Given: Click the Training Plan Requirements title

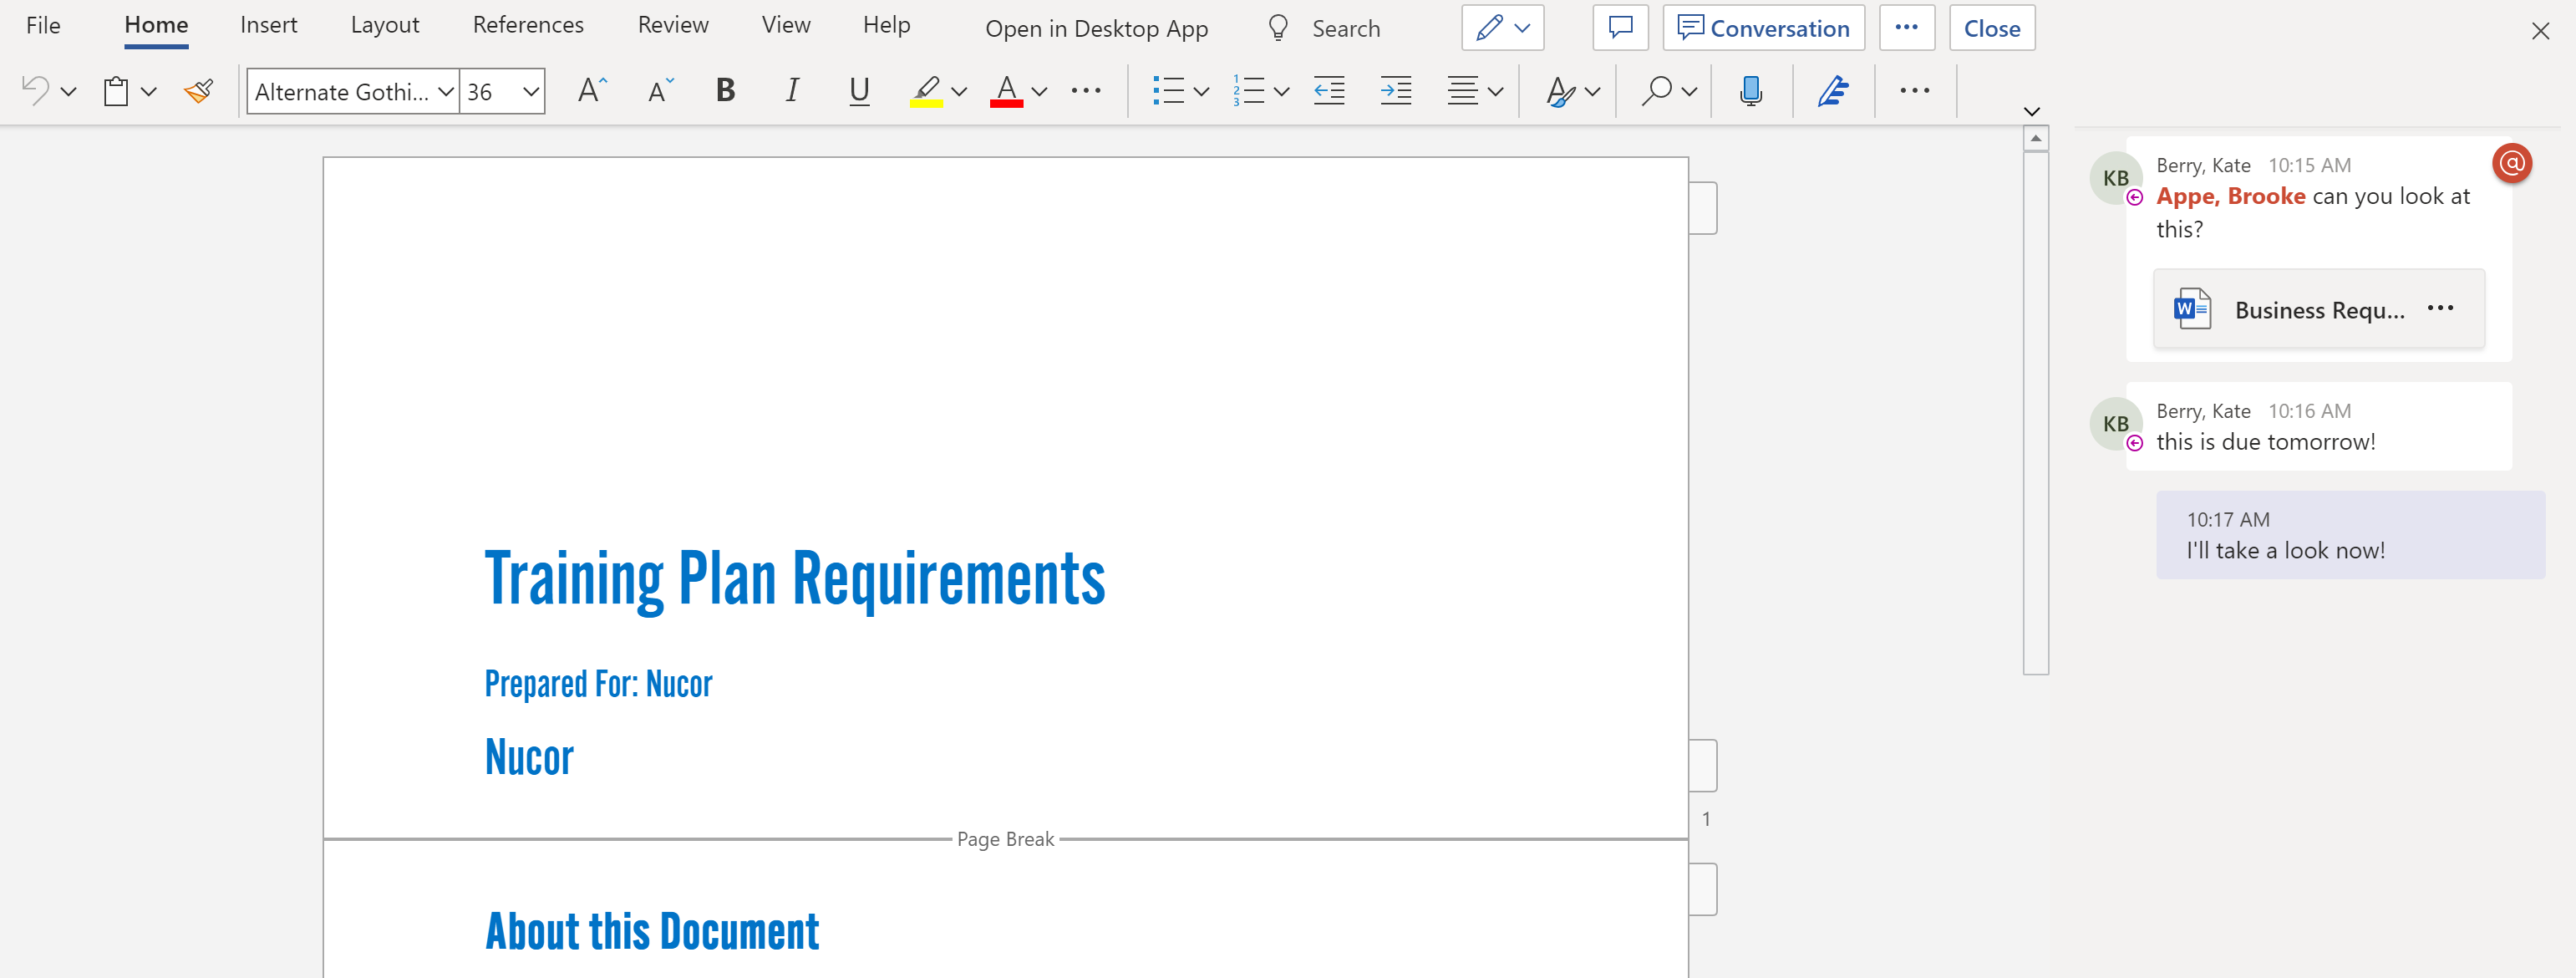Looking at the screenshot, I should click(x=794, y=579).
